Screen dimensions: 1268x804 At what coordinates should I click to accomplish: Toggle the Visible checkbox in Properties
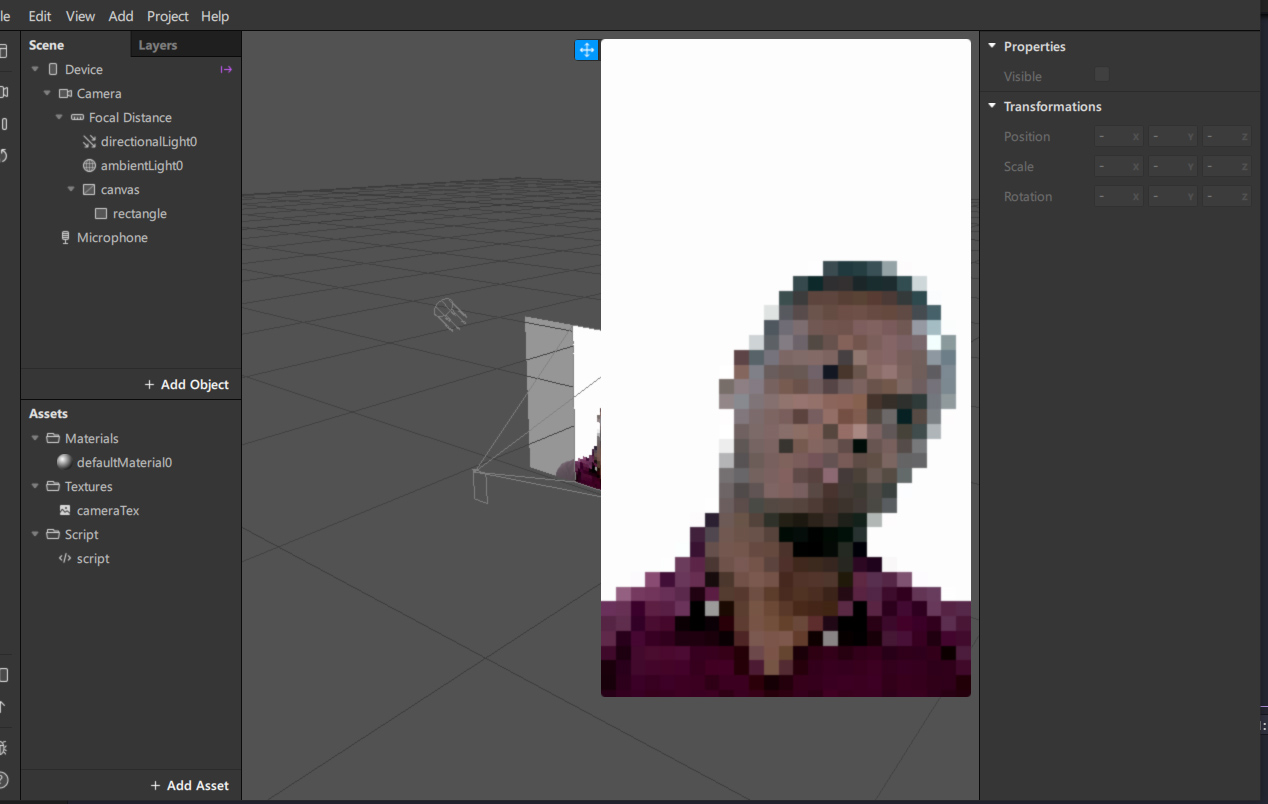click(x=1102, y=75)
